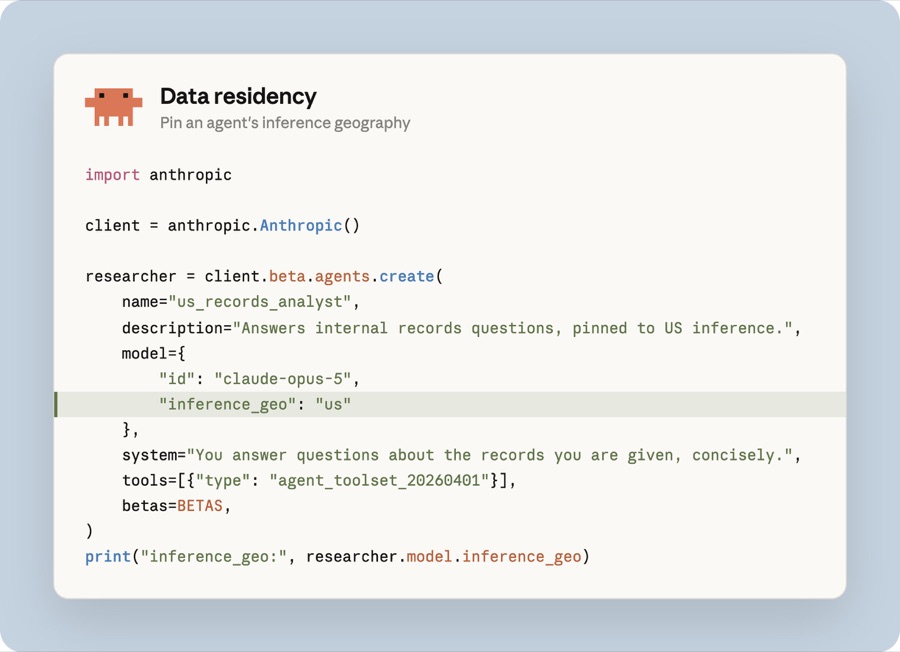The width and height of the screenshot is (900, 652).
Task: Click the description string text
Action: tap(513, 328)
